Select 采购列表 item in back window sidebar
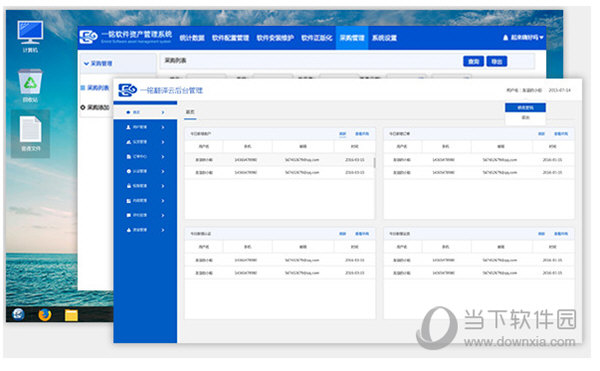This screenshot has height=371, width=600. tap(98, 88)
